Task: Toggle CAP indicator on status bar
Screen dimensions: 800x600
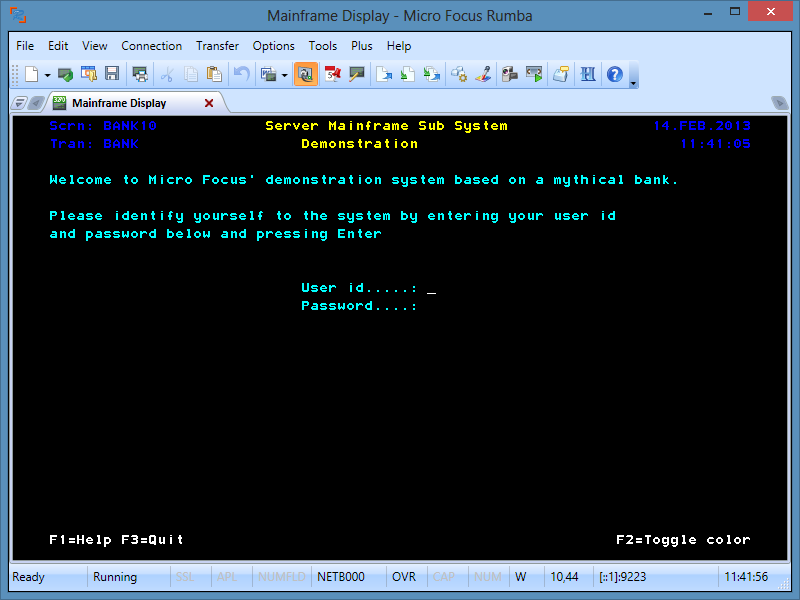Action: tap(447, 577)
